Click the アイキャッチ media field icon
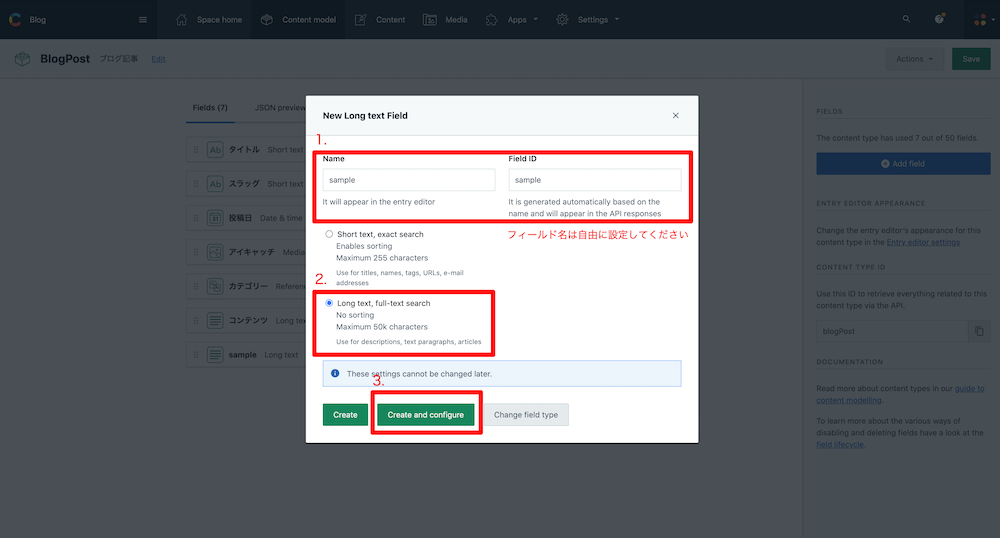 [x=216, y=252]
